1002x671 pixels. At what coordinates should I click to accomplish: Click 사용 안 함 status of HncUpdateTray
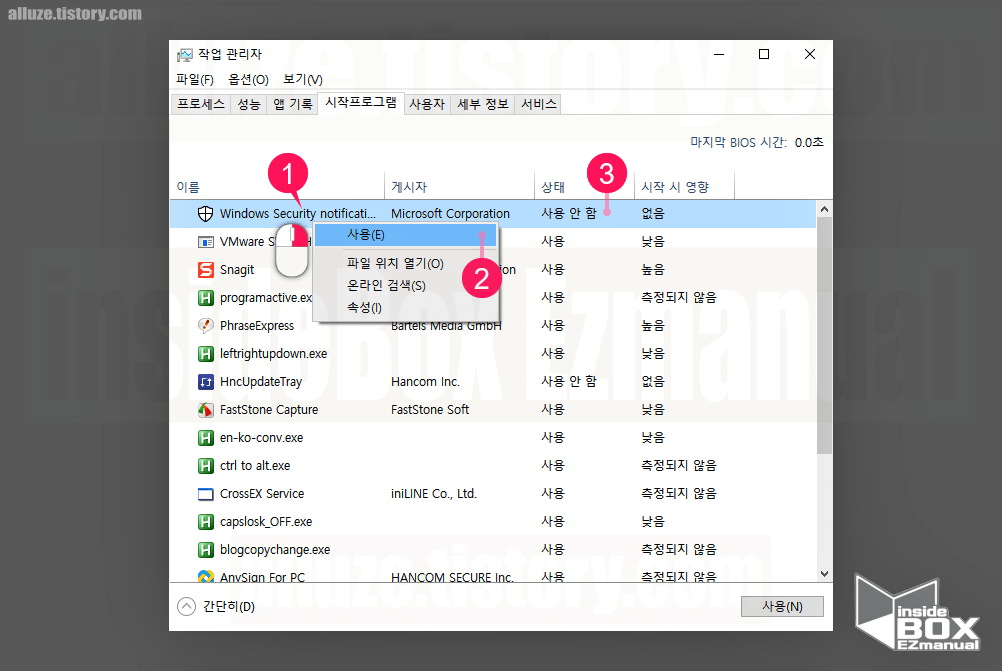coord(568,382)
